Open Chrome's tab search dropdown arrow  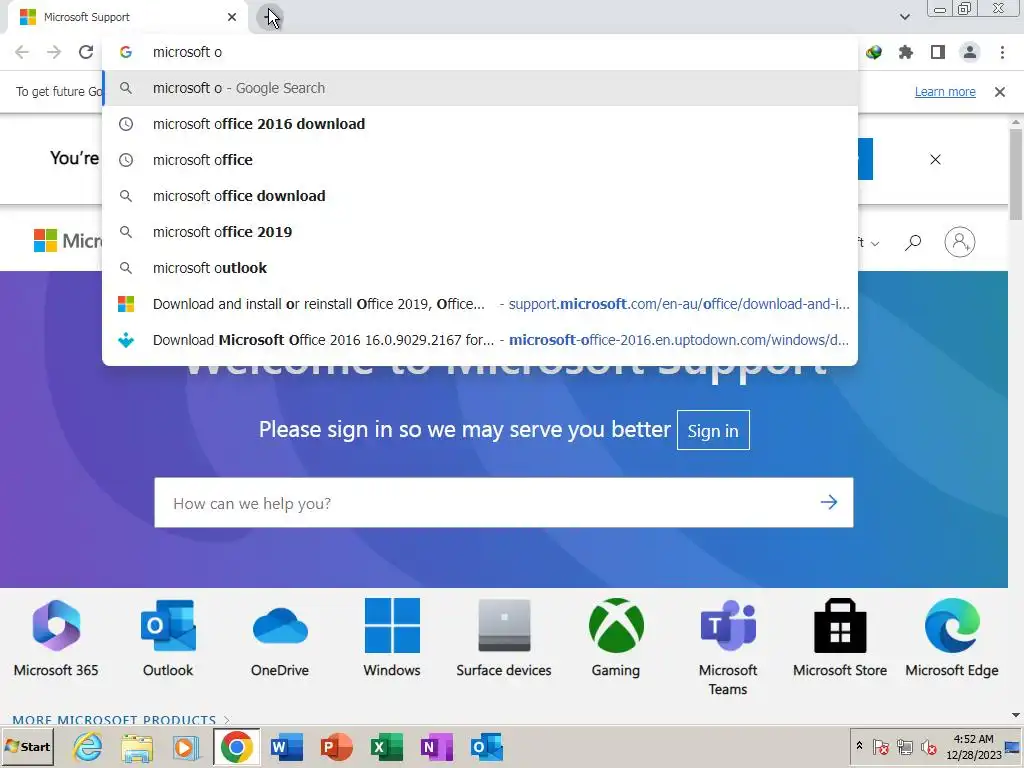coord(904,17)
